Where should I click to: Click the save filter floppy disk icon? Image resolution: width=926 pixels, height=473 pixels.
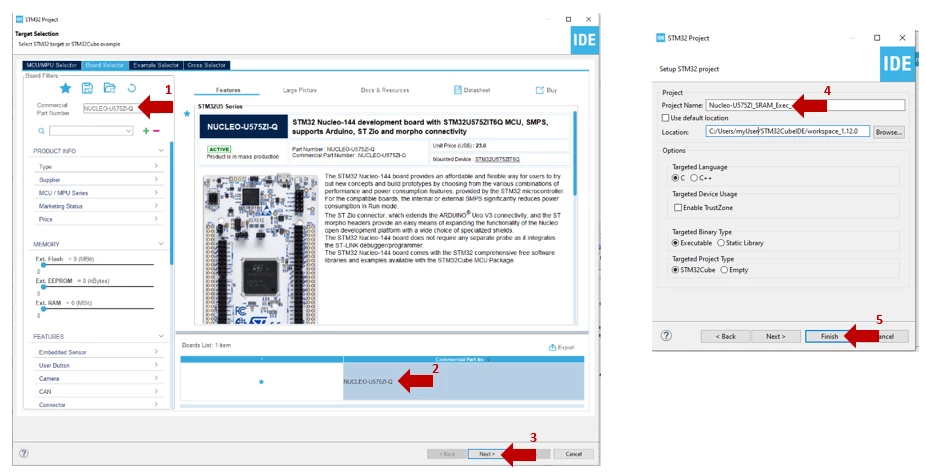[87, 89]
